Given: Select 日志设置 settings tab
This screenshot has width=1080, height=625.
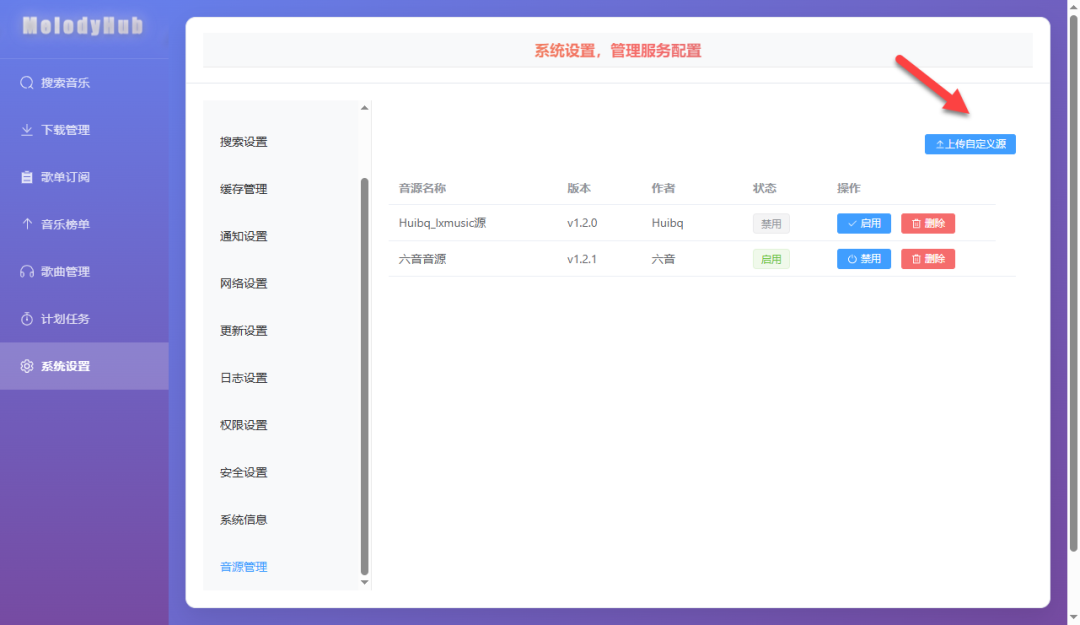Looking at the screenshot, I should pyautogui.click(x=243, y=378).
